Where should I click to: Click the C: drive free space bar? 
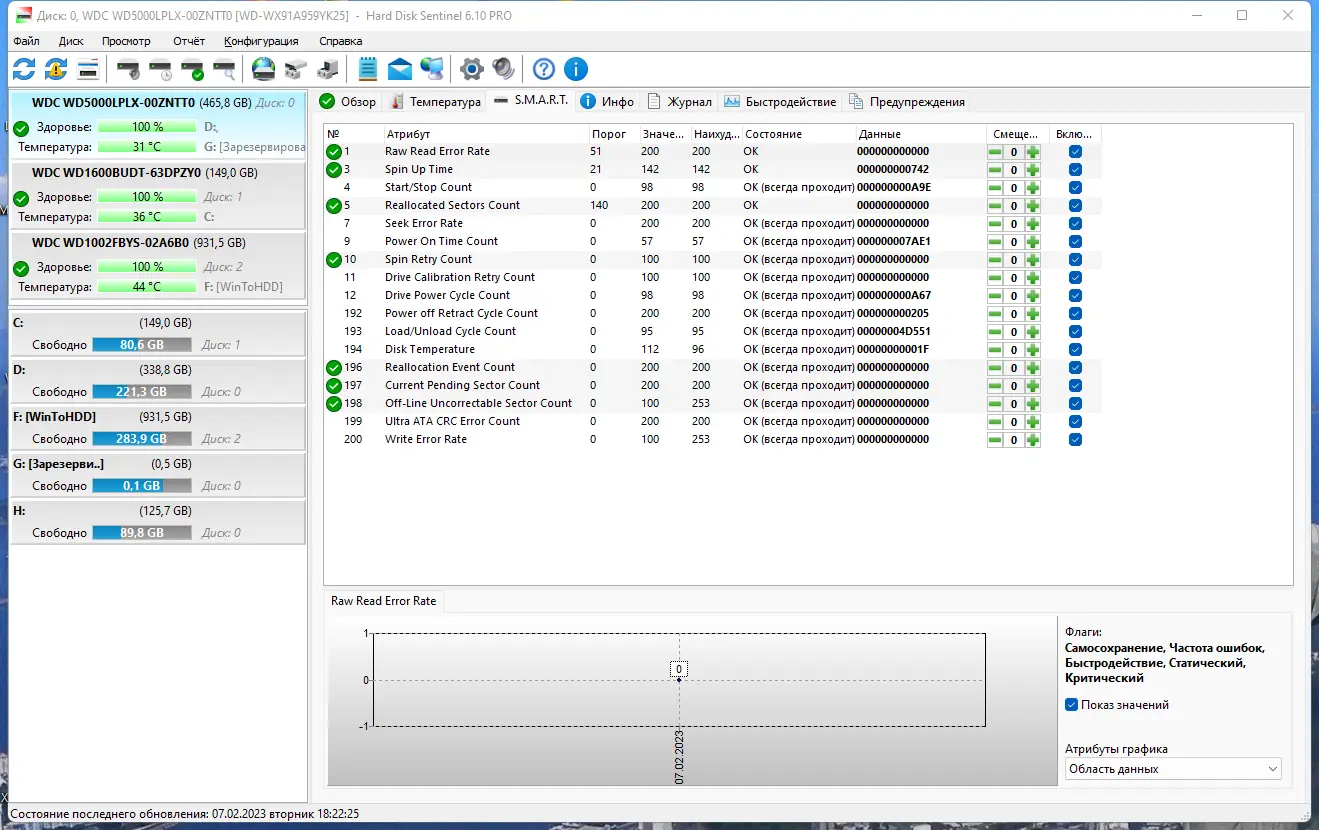142,345
